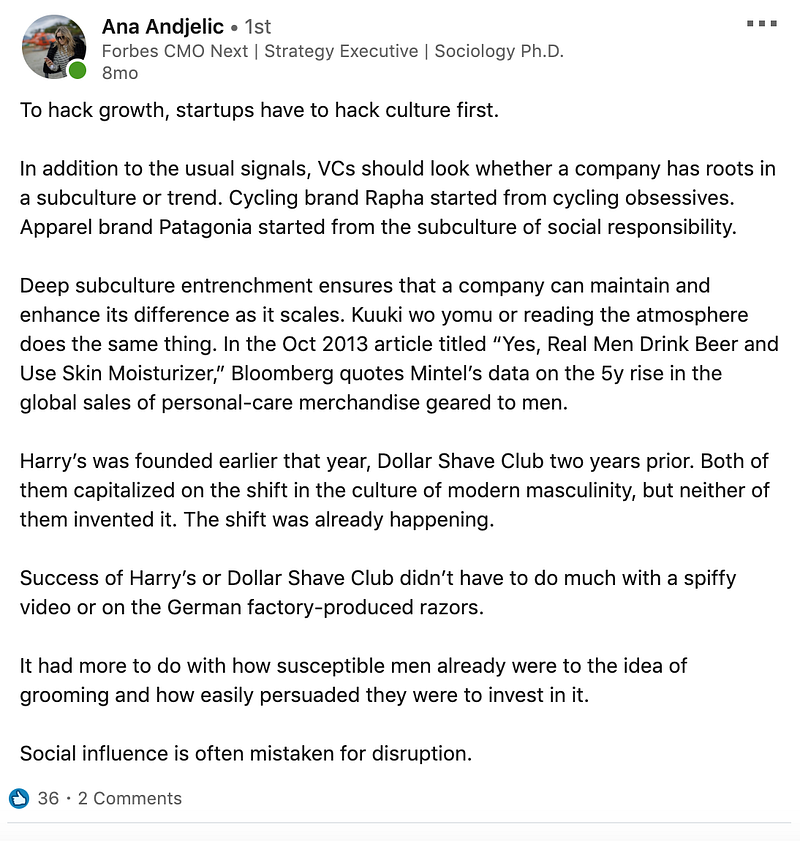Click the paragraph starting 'It had more to do'

pyautogui.click(x=353, y=681)
